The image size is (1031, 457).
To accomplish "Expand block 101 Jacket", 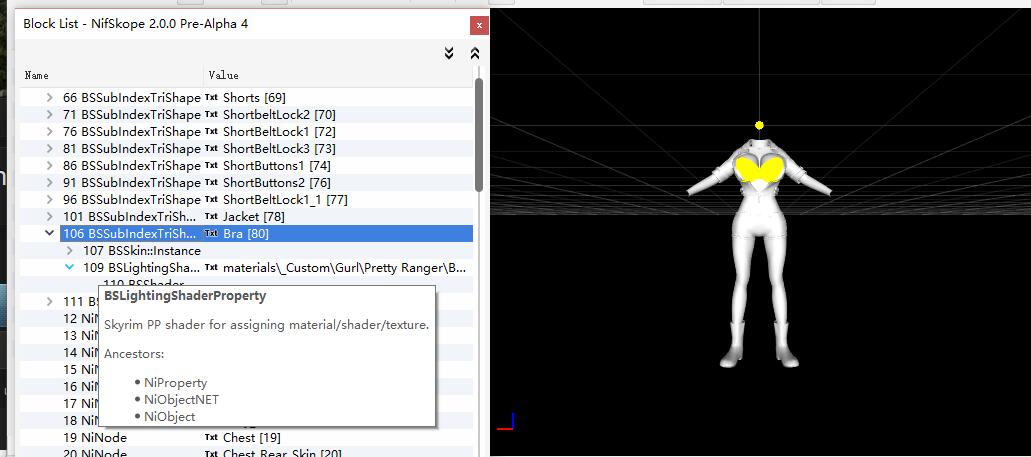I will pos(50,216).
